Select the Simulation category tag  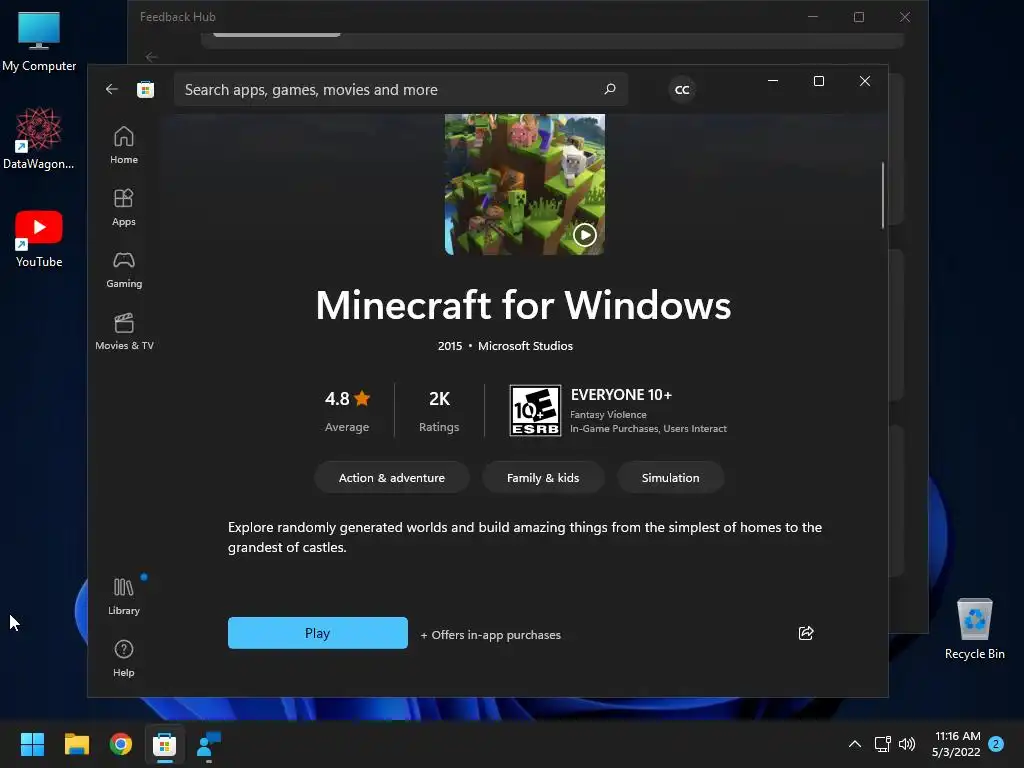(671, 477)
